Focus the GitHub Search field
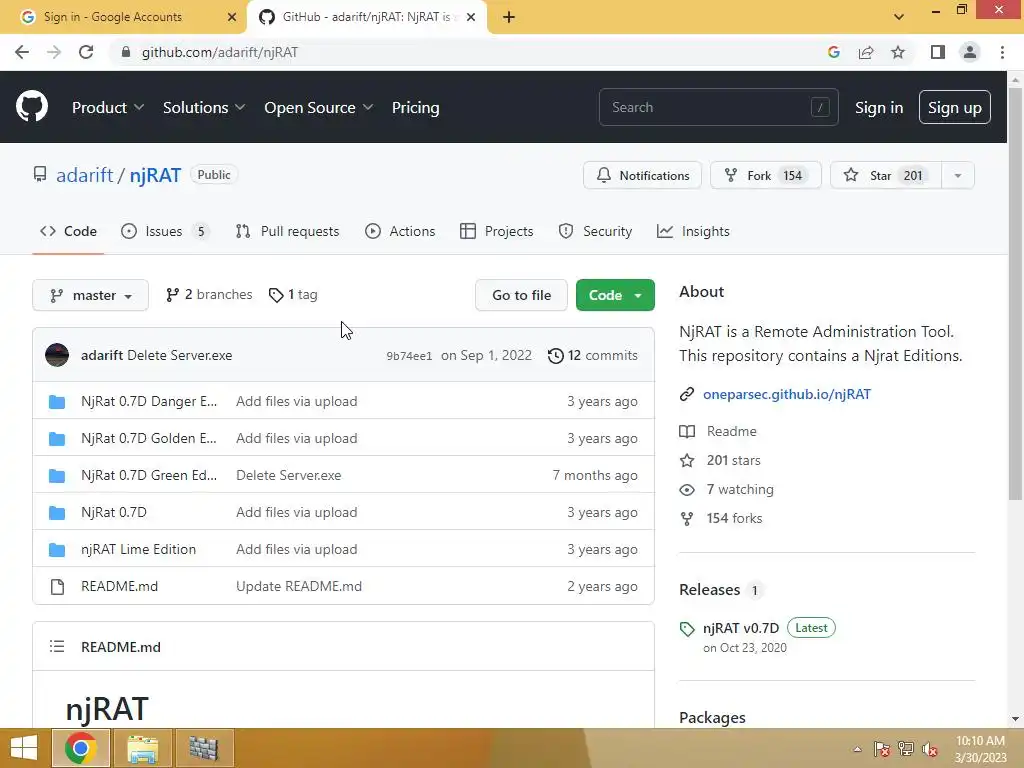 (x=718, y=107)
